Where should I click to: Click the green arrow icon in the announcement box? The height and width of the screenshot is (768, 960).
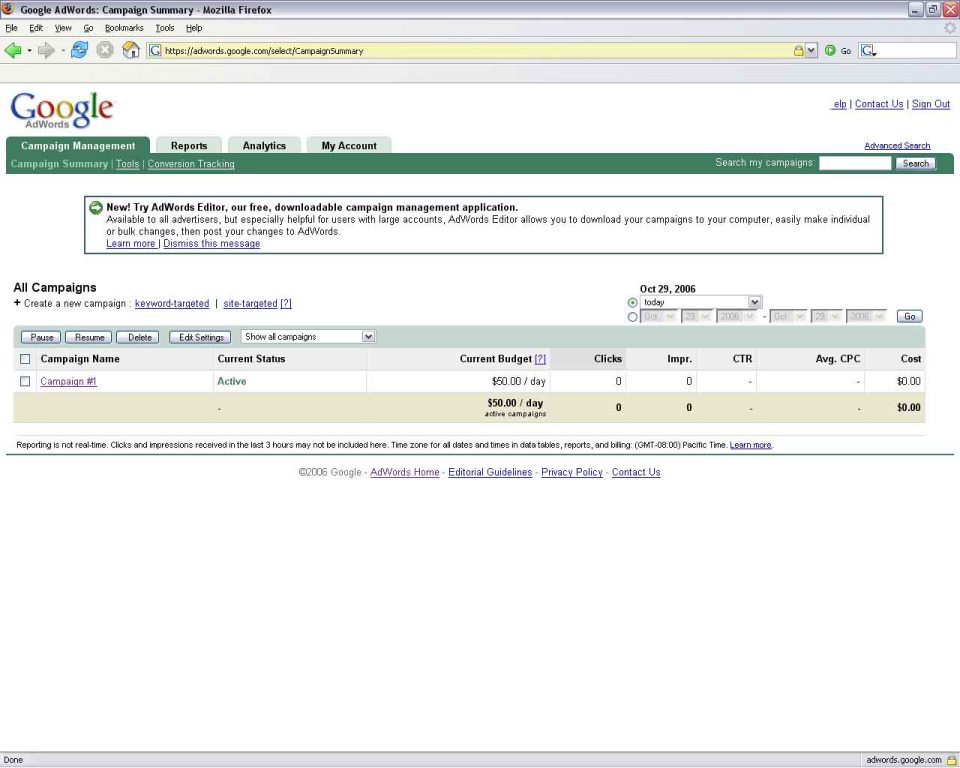[x=96, y=208]
